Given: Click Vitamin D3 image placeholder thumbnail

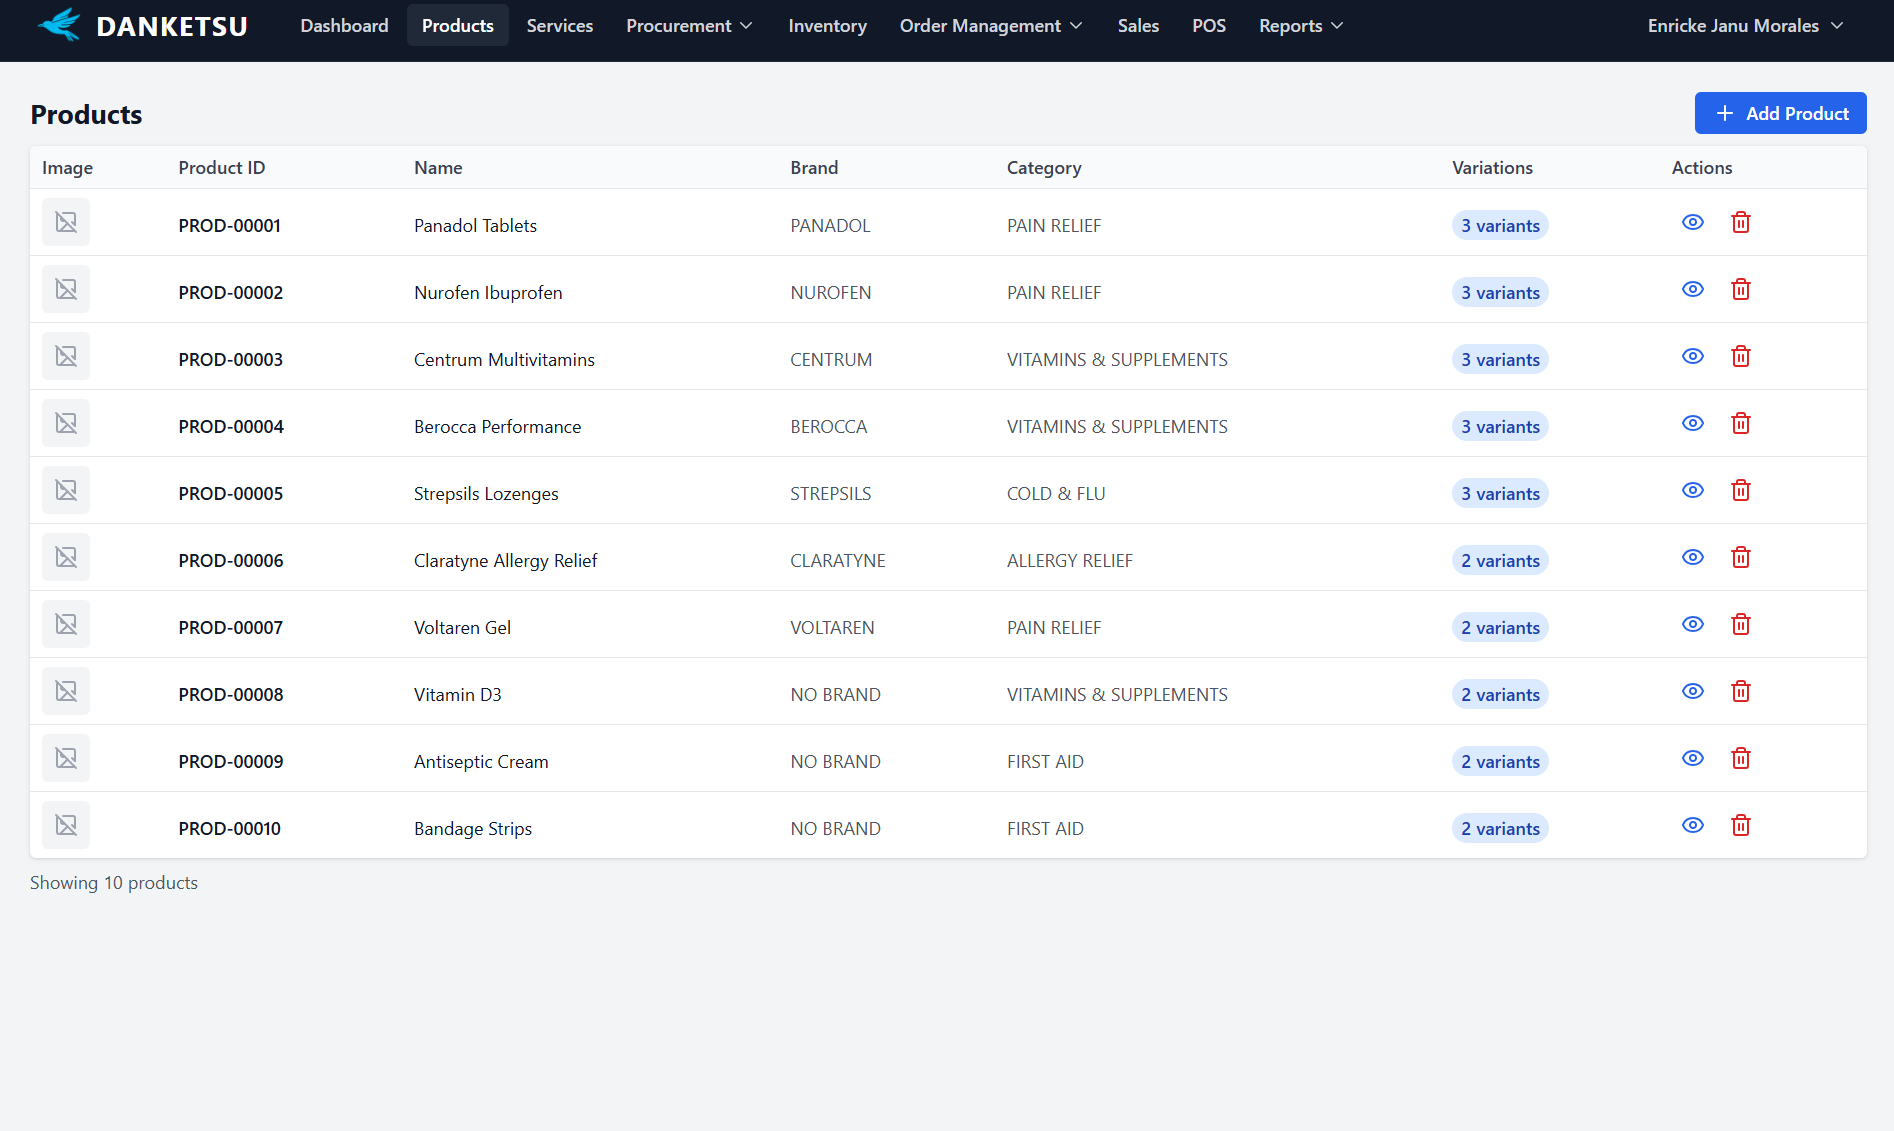Looking at the screenshot, I should pos(66,692).
